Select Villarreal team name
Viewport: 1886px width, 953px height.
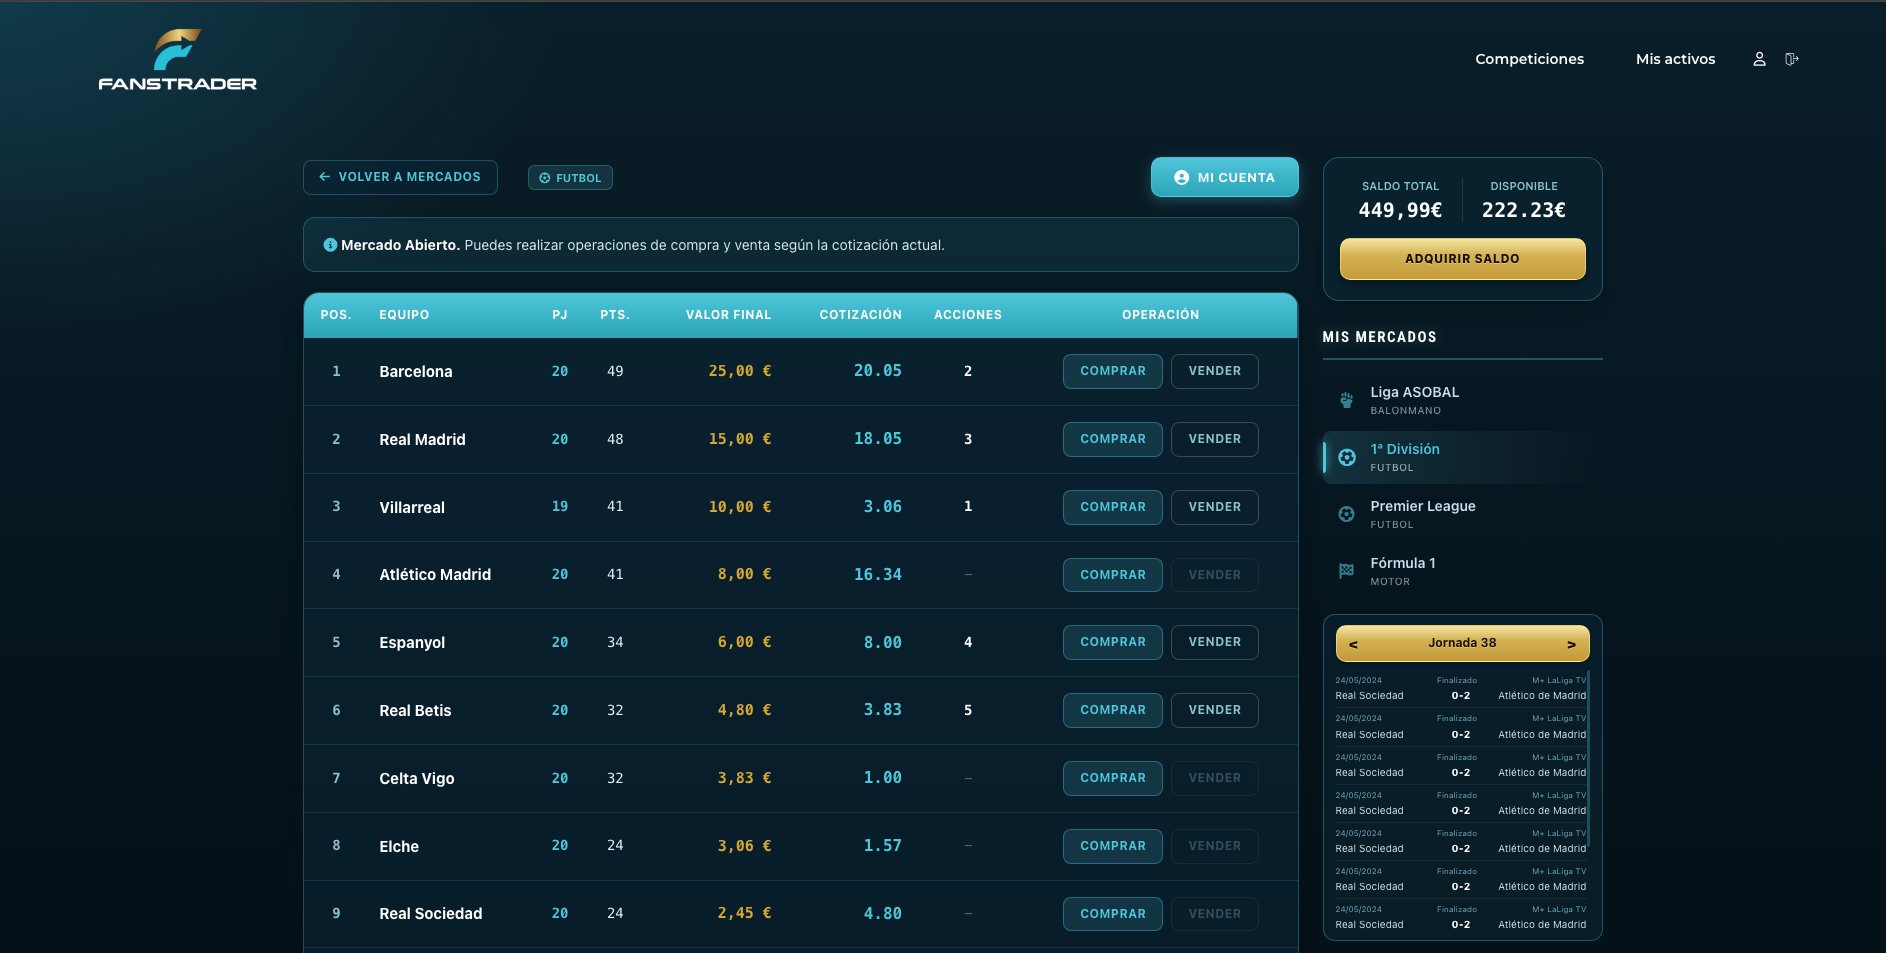tap(412, 507)
